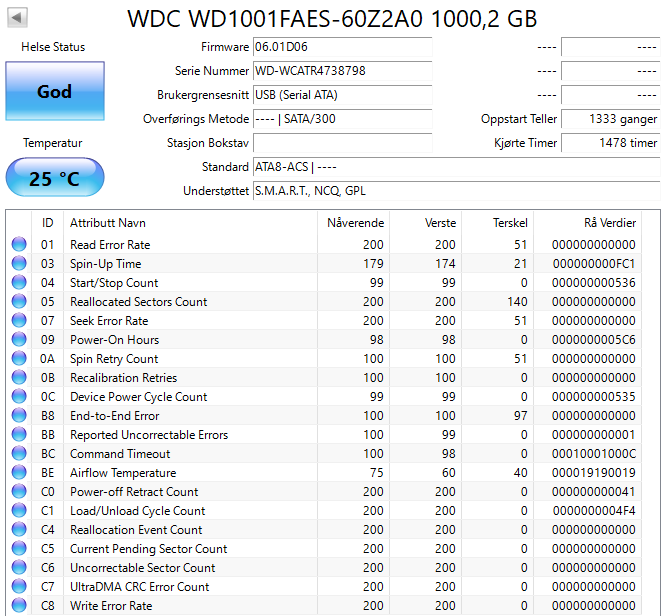665x616 pixels.
Task: Click the Rå Verdier column header
Action: pos(608,222)
